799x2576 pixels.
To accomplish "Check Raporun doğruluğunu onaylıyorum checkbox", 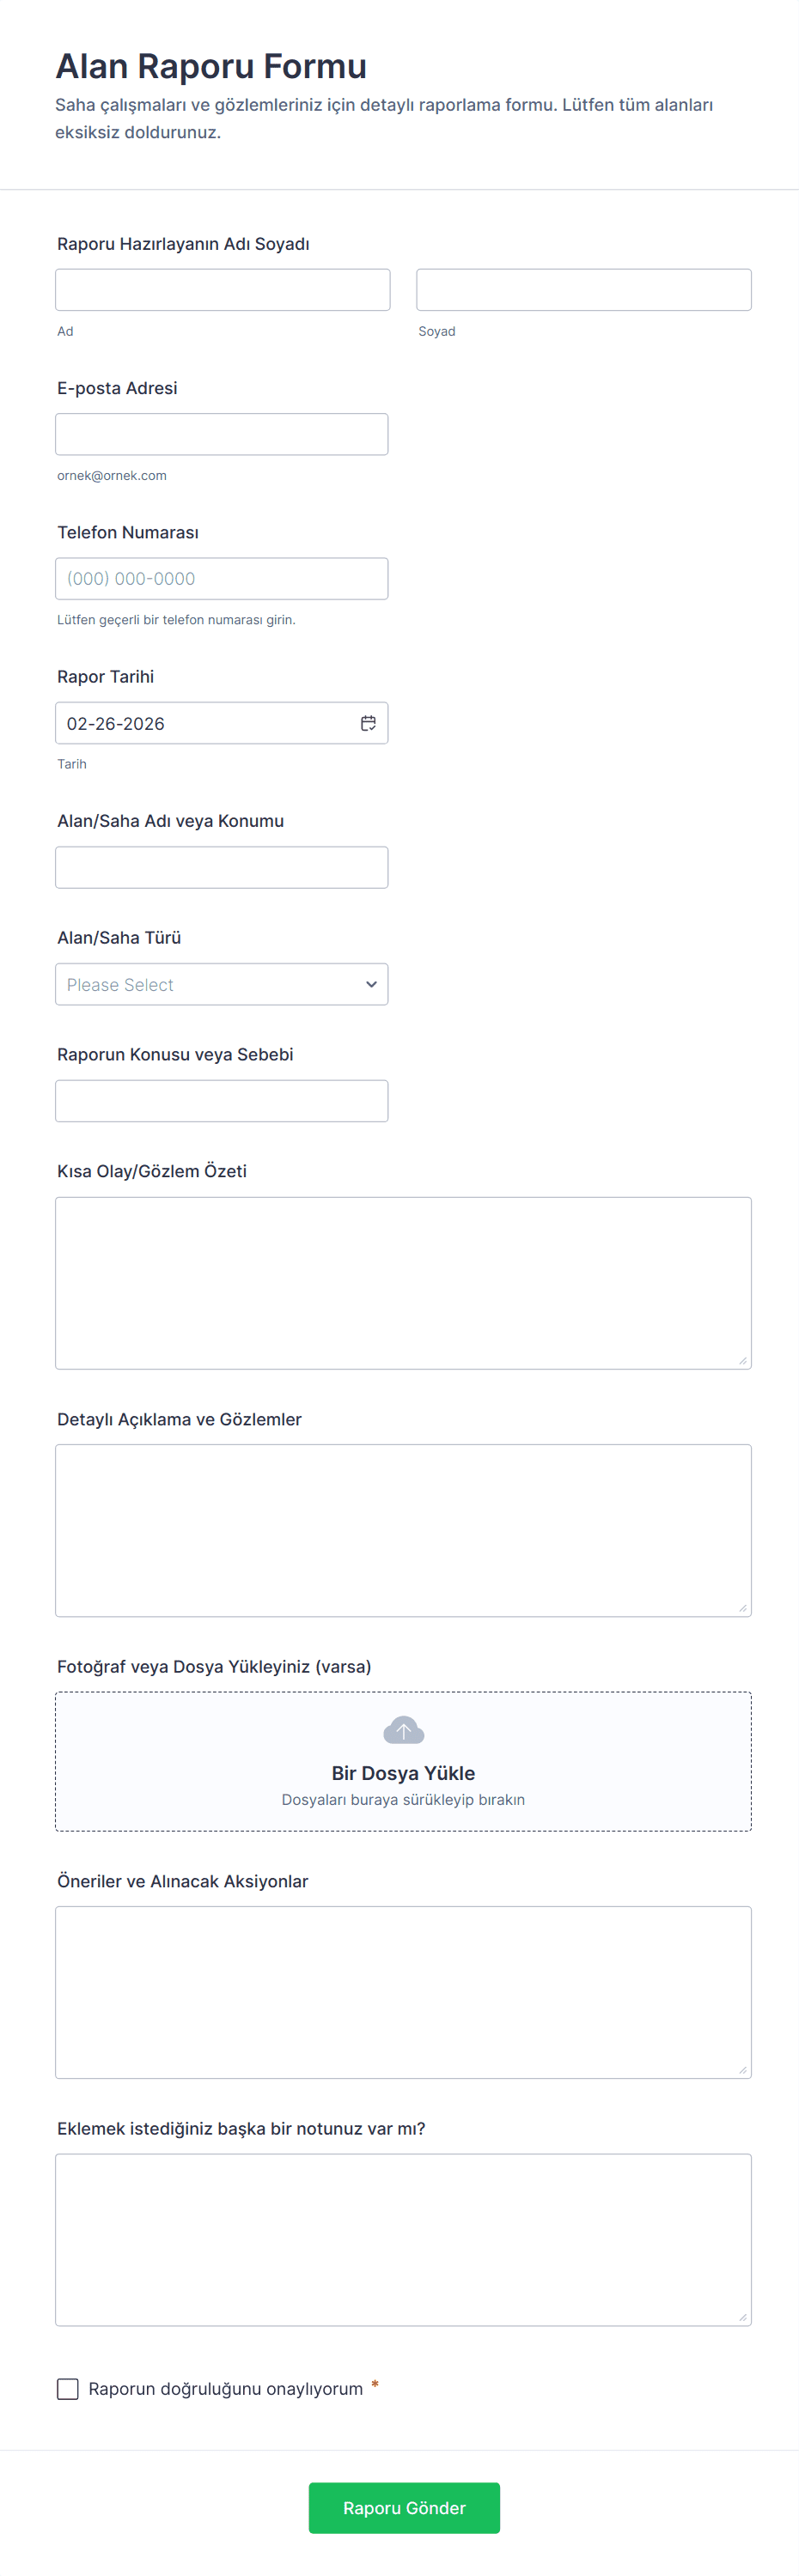I will point(68,2389).
